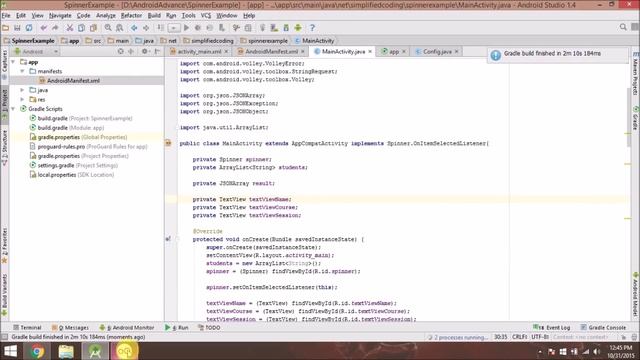The image size is (640, 360).
Task: Switch to the activity_main.xml editor tab
Action: pos(199,52)
